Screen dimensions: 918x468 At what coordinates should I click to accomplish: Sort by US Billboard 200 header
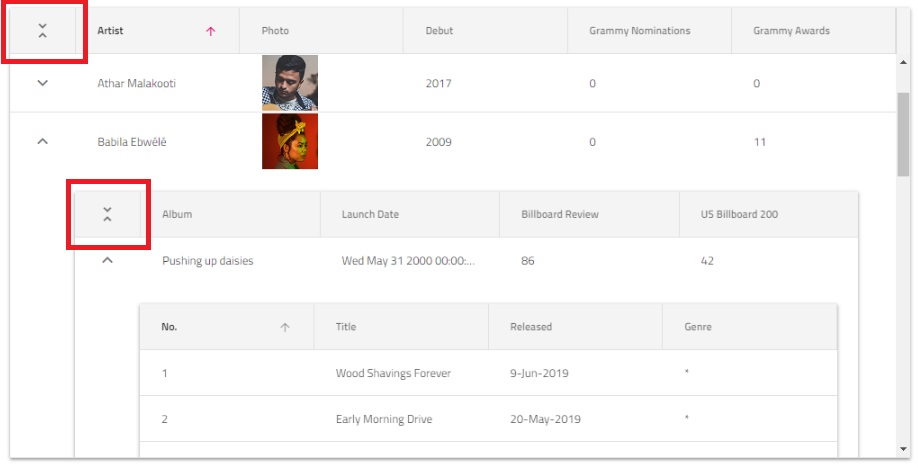740,214
